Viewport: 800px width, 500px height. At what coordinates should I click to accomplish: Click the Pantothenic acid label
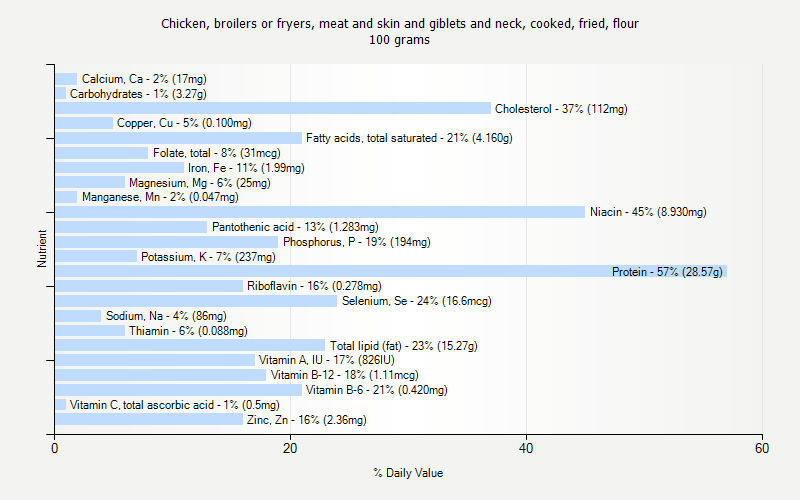(295, 227)
